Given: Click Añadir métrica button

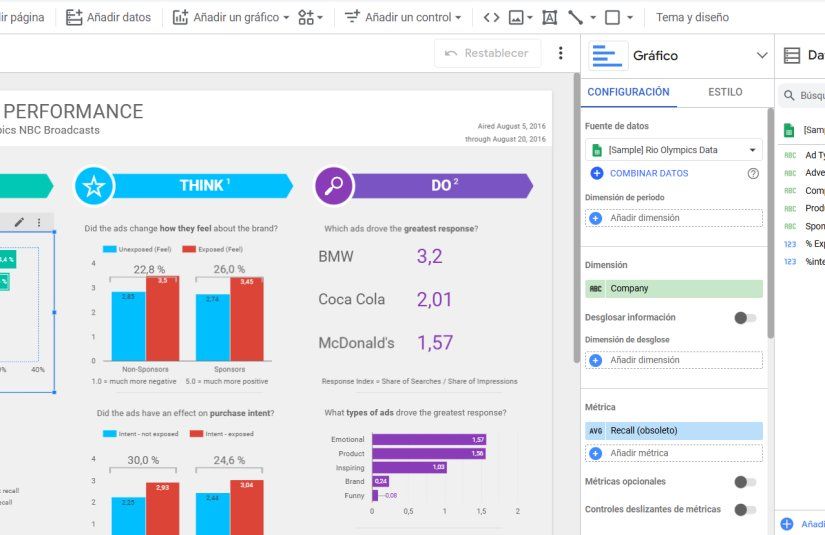Looking at the screenshot, I should 673,453.
